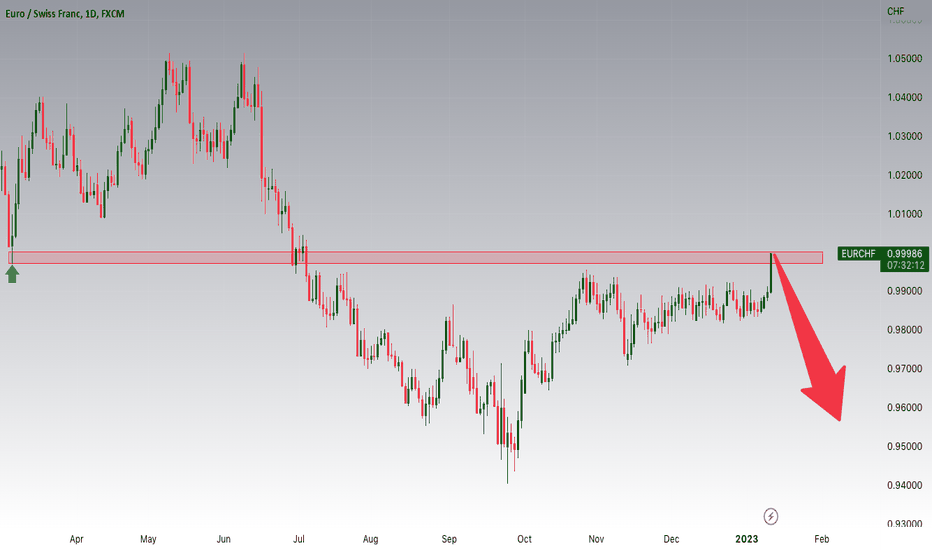Click the Jun label on time axis

[x=223, y=539]
